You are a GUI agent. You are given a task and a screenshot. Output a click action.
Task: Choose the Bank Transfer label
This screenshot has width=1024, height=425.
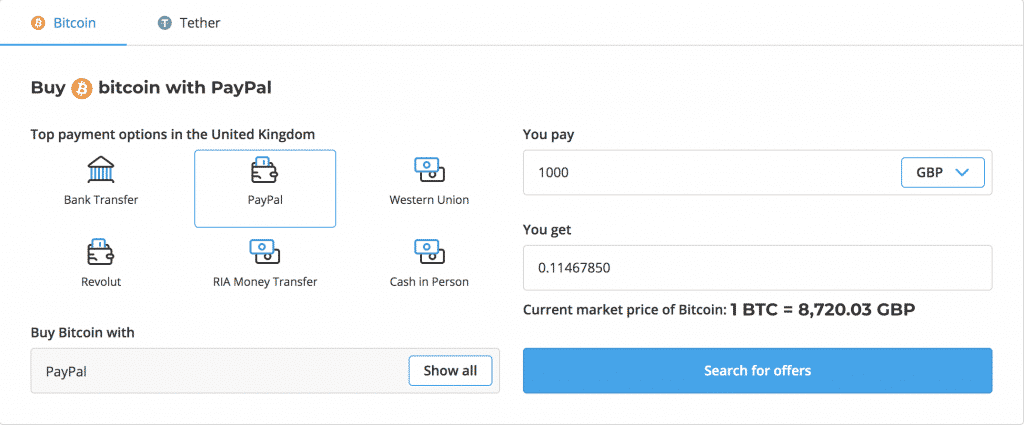(x=101, y=200)
